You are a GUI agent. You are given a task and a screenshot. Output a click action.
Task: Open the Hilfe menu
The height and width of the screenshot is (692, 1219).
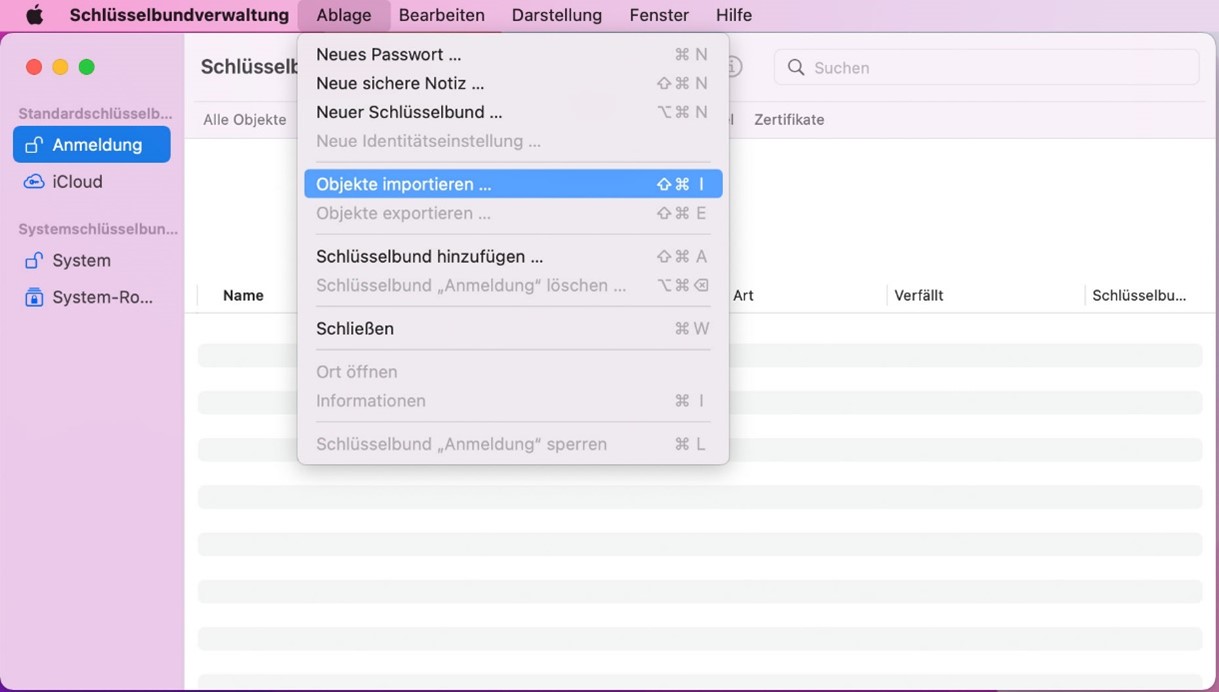pyautogui.click(x=734, y=15)
